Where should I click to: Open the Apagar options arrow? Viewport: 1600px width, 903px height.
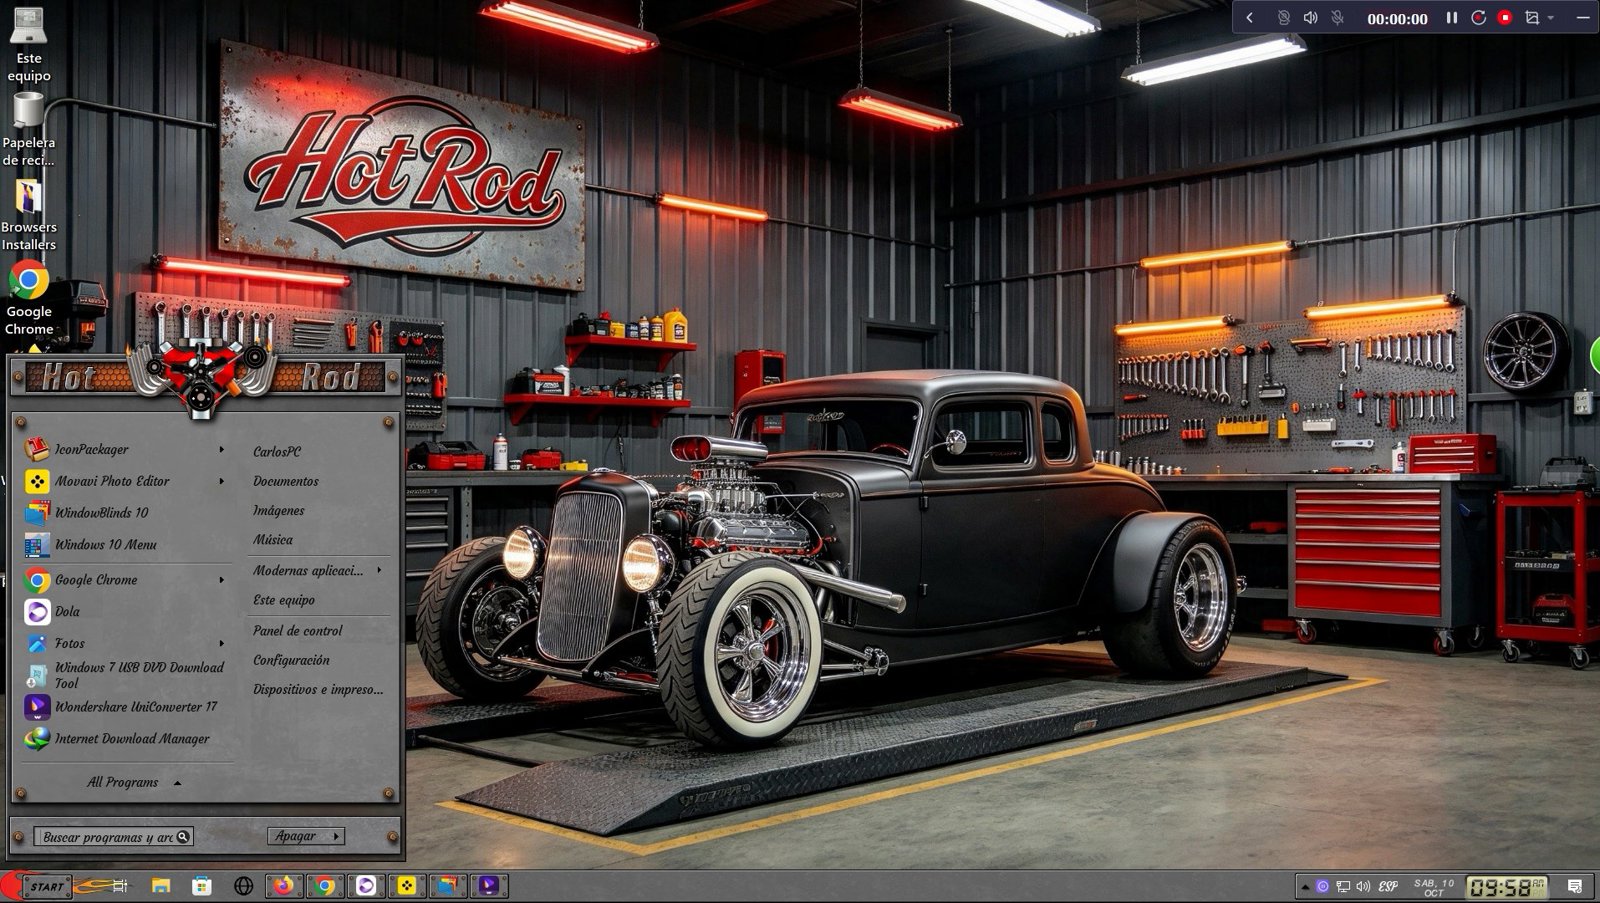tap(336, 836)
